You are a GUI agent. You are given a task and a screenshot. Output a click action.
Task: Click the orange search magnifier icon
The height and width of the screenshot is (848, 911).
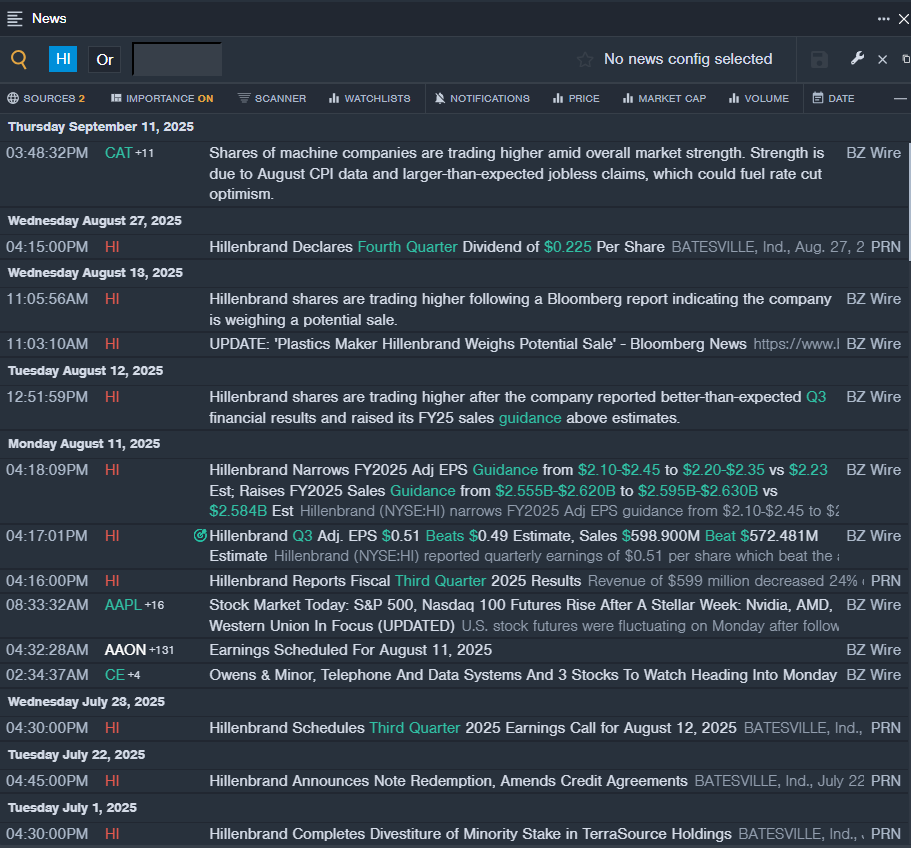(x=19, y=59)
